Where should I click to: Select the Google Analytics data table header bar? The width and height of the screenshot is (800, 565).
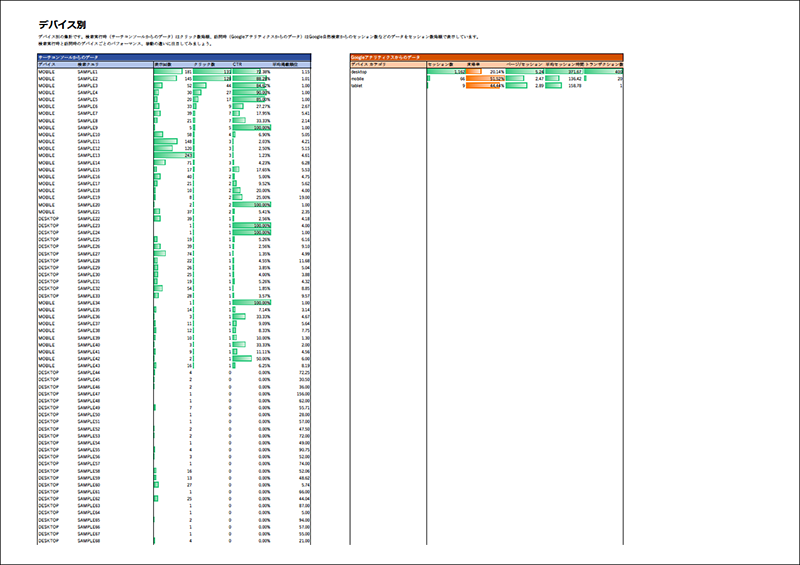(486, 58)
